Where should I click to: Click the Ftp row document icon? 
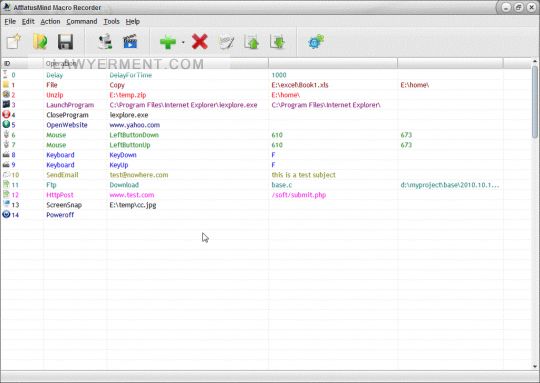coord(6,184)
